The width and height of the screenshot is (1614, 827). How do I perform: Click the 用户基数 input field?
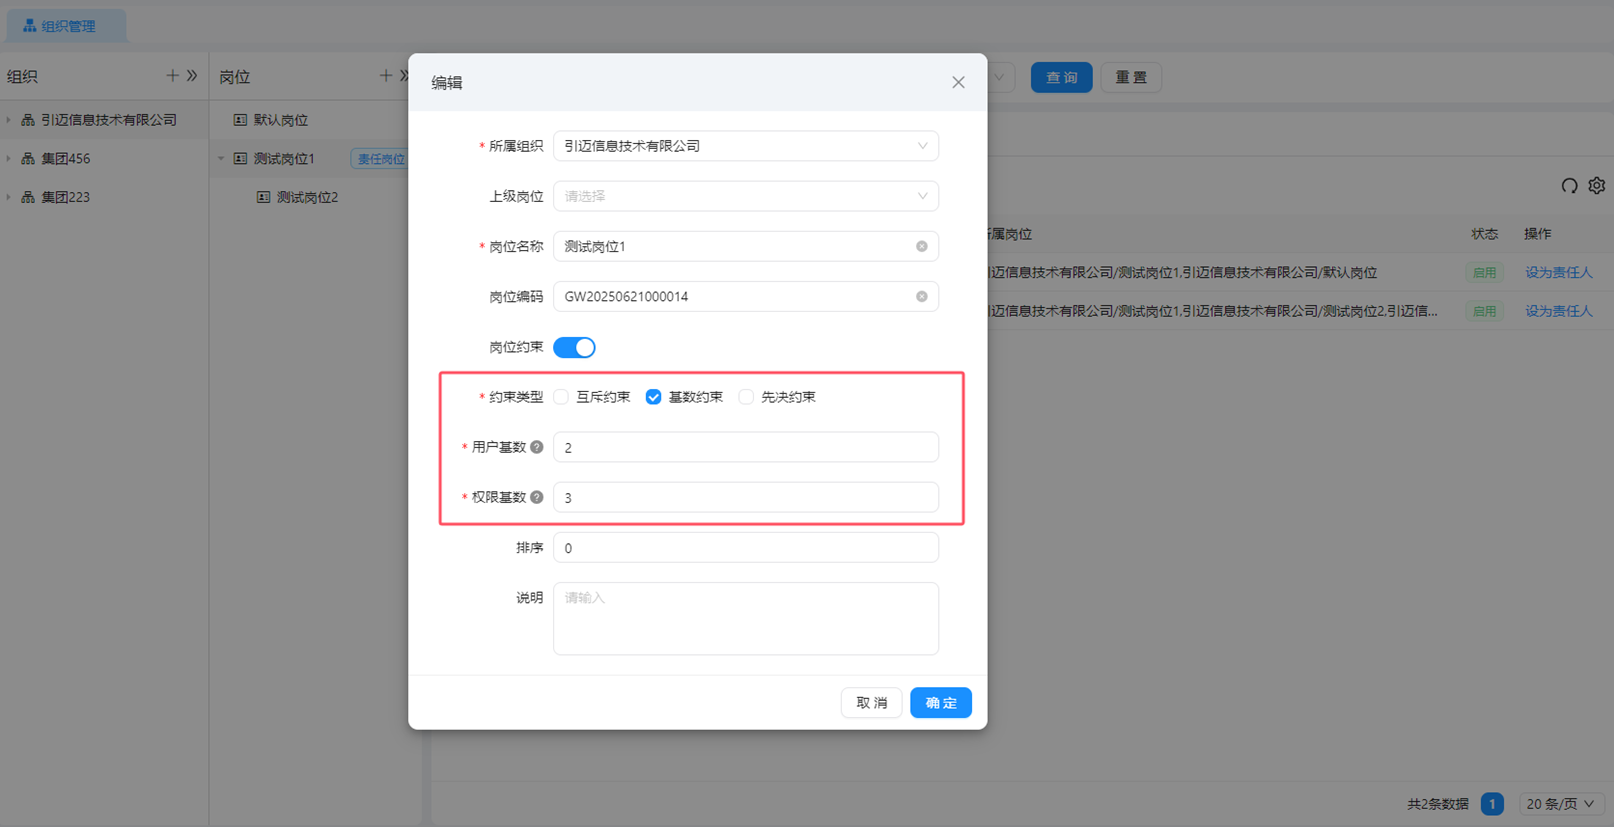click(746, 447)
